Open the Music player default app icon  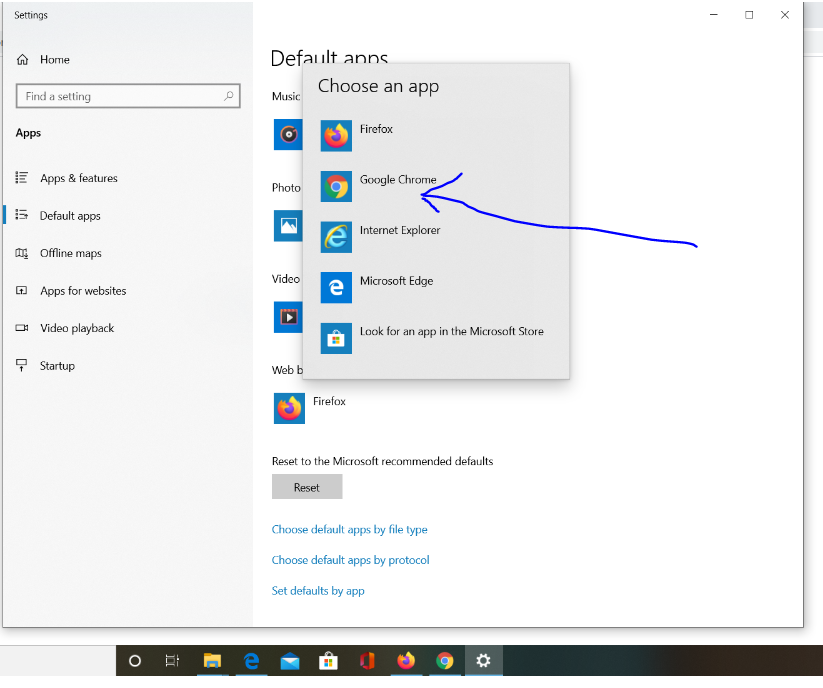(x=288, y=134)
